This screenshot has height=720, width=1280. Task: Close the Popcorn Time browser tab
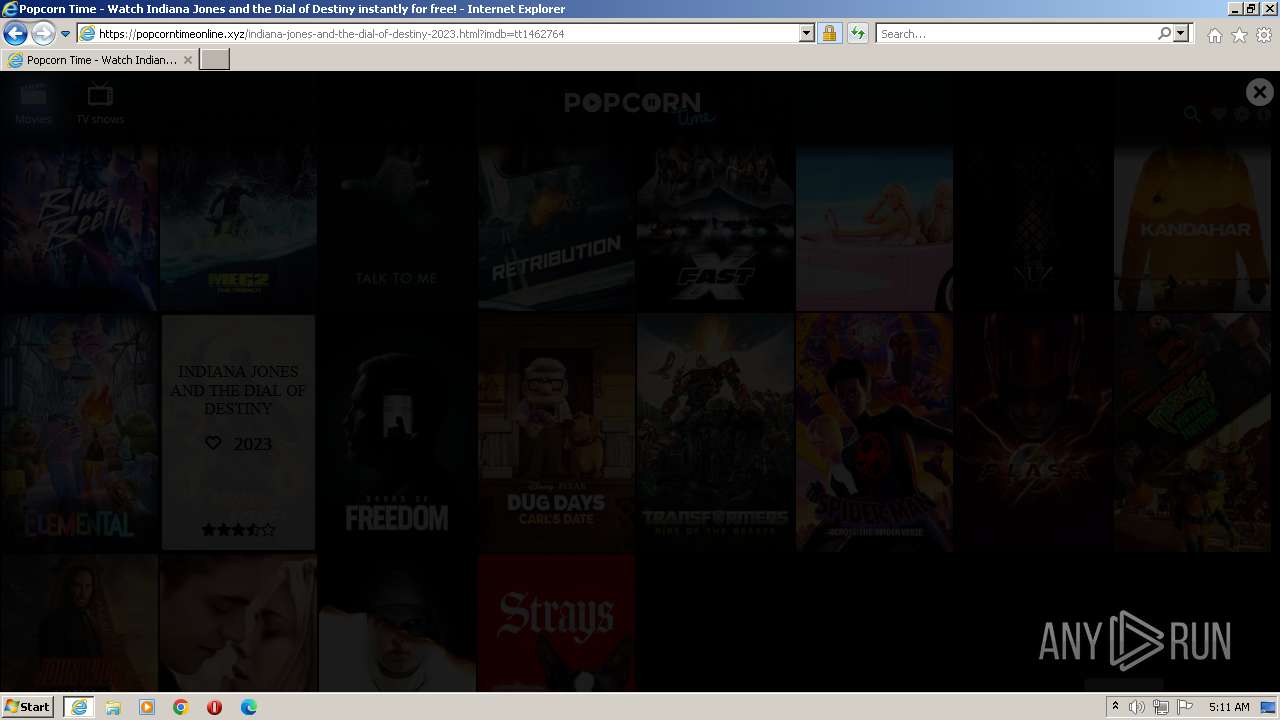[x=188, y=60]
